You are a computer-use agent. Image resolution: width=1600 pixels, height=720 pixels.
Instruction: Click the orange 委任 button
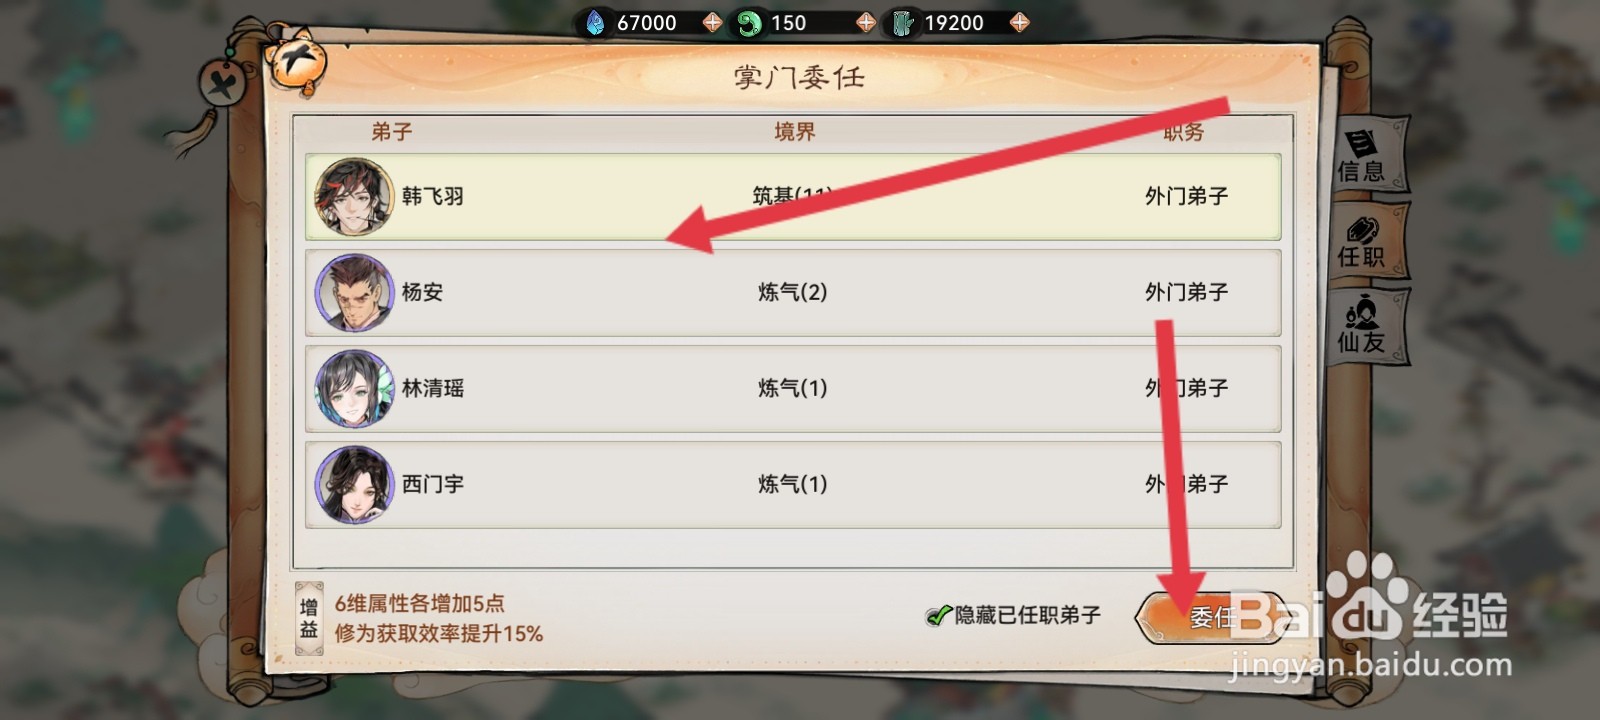coord(1210,617)
